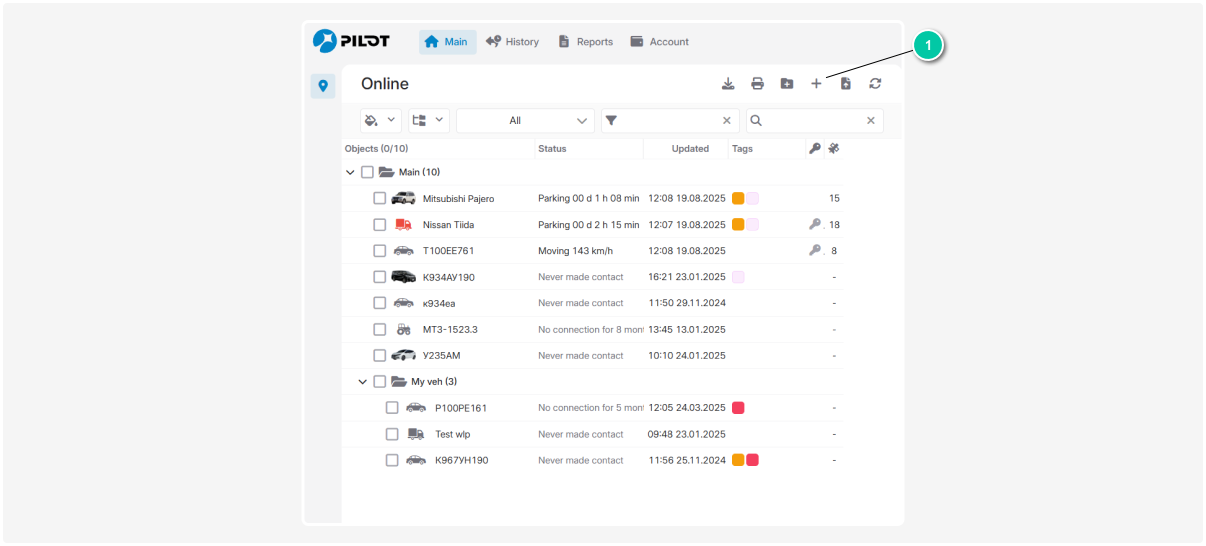The width and height of the screenshot is (1206, 546).
Task: Tick the checkbox for Test wlp
Action: click(392, 434)
